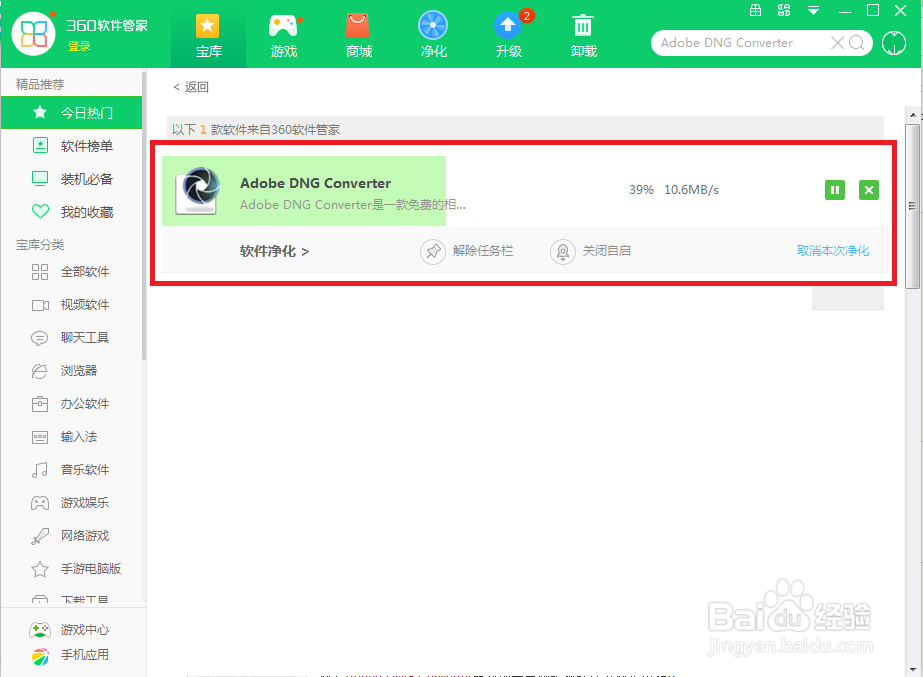Focus the Adobe DNG Converter search field
Image resolution: width=923 pixels, height=677 pixels.
[742, 42]
